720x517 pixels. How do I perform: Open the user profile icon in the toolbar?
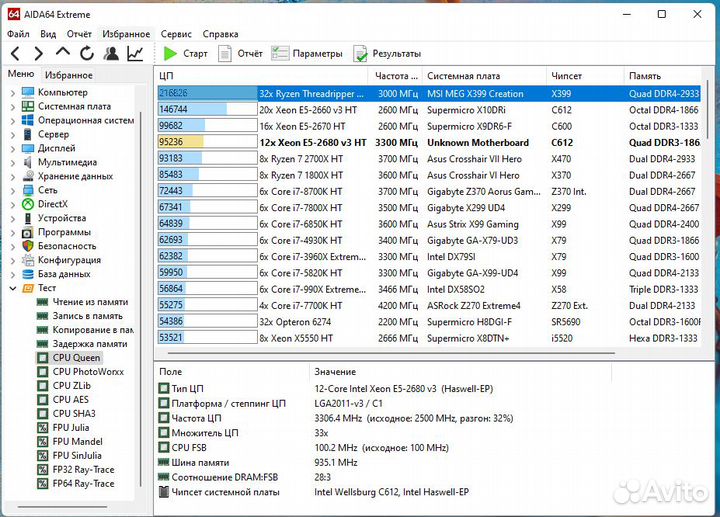click(111, 54)
